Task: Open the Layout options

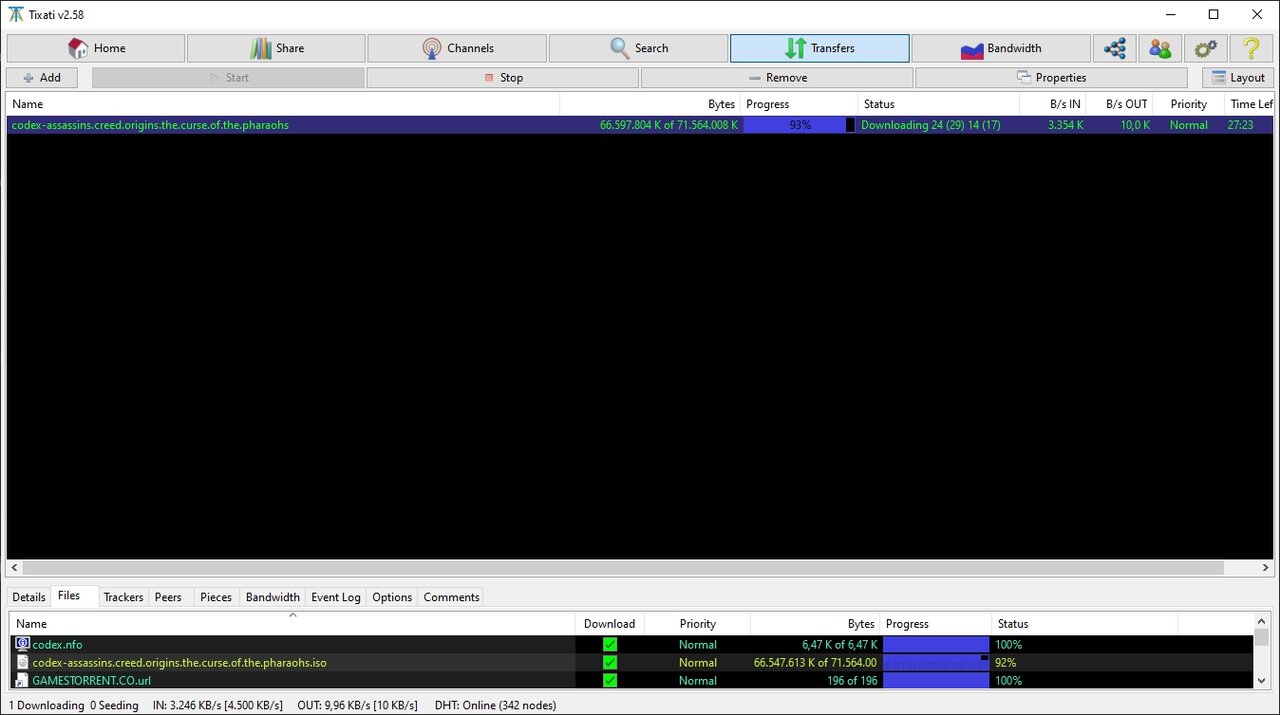Action: (1238, 77)
